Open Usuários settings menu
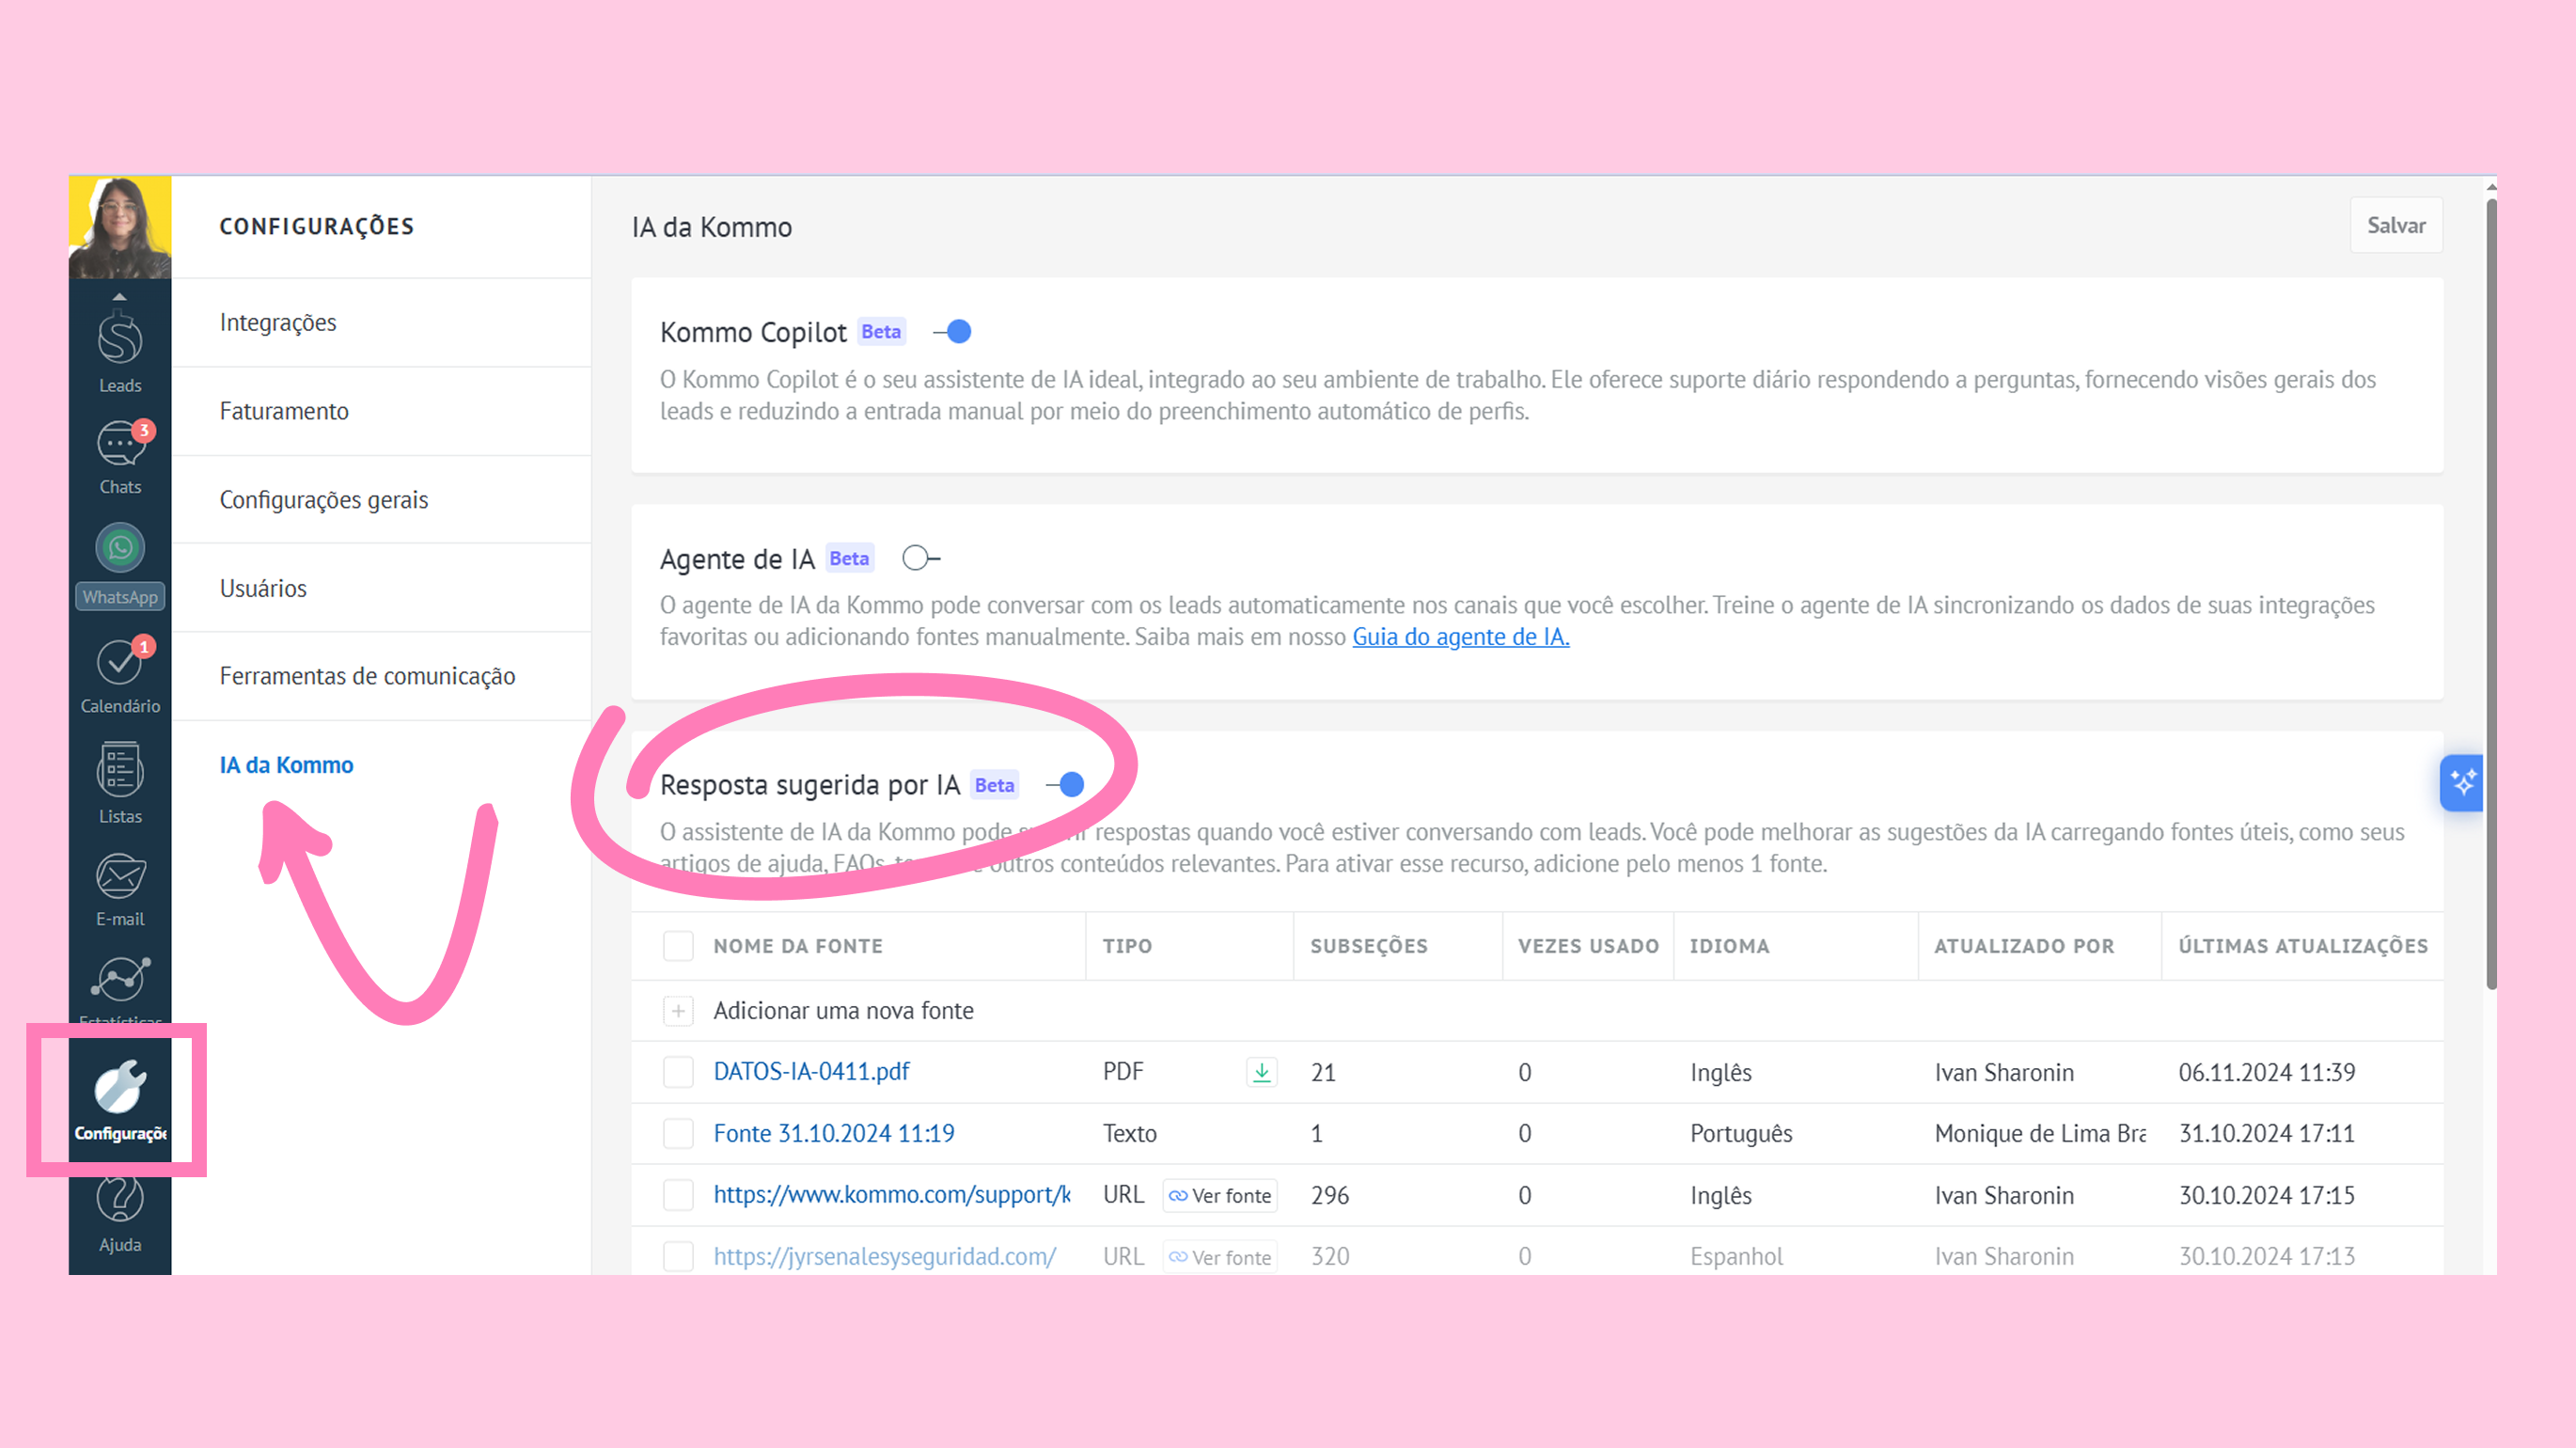This screenshot has height=1448, width=2576. [381, 588]
